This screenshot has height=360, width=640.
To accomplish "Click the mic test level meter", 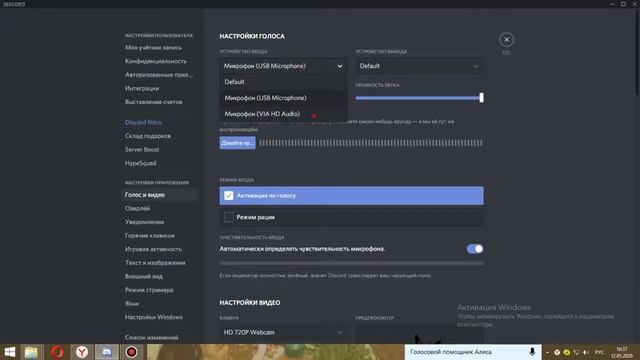I will 371,143.
